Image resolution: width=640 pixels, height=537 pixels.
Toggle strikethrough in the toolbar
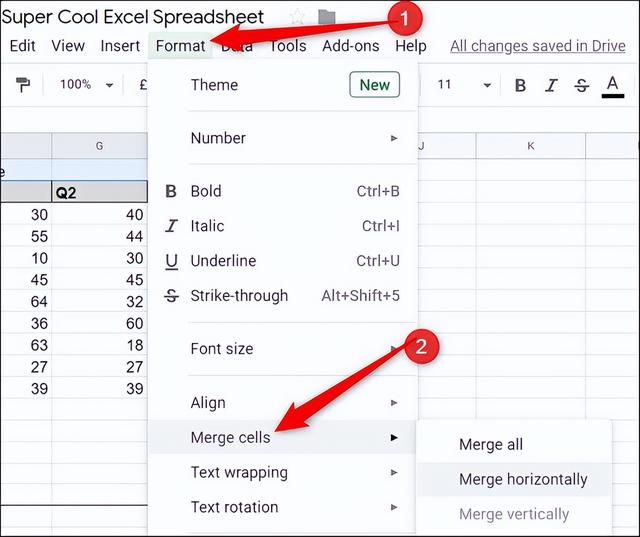click(x=582, y=85)
